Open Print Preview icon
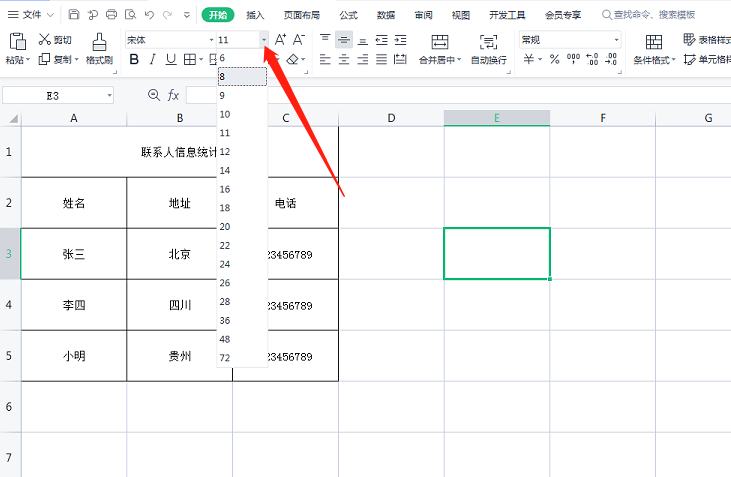 click(131, 14)
